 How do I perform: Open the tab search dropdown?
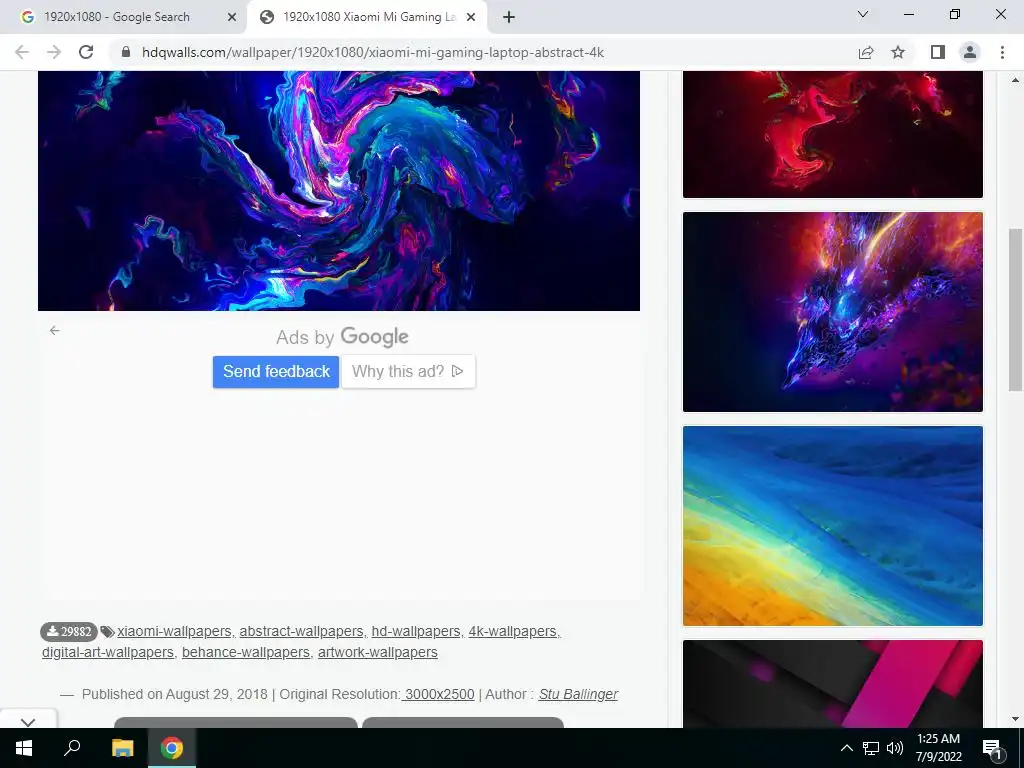pos(863,14)
